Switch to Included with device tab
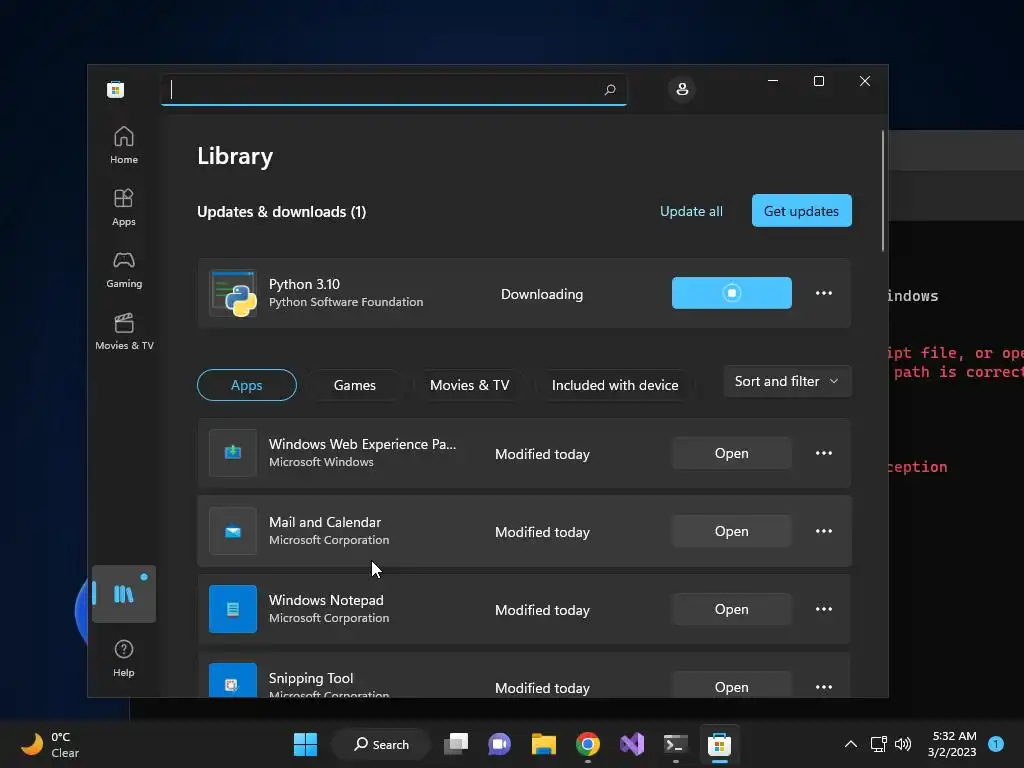 click(x=615, y=385)
